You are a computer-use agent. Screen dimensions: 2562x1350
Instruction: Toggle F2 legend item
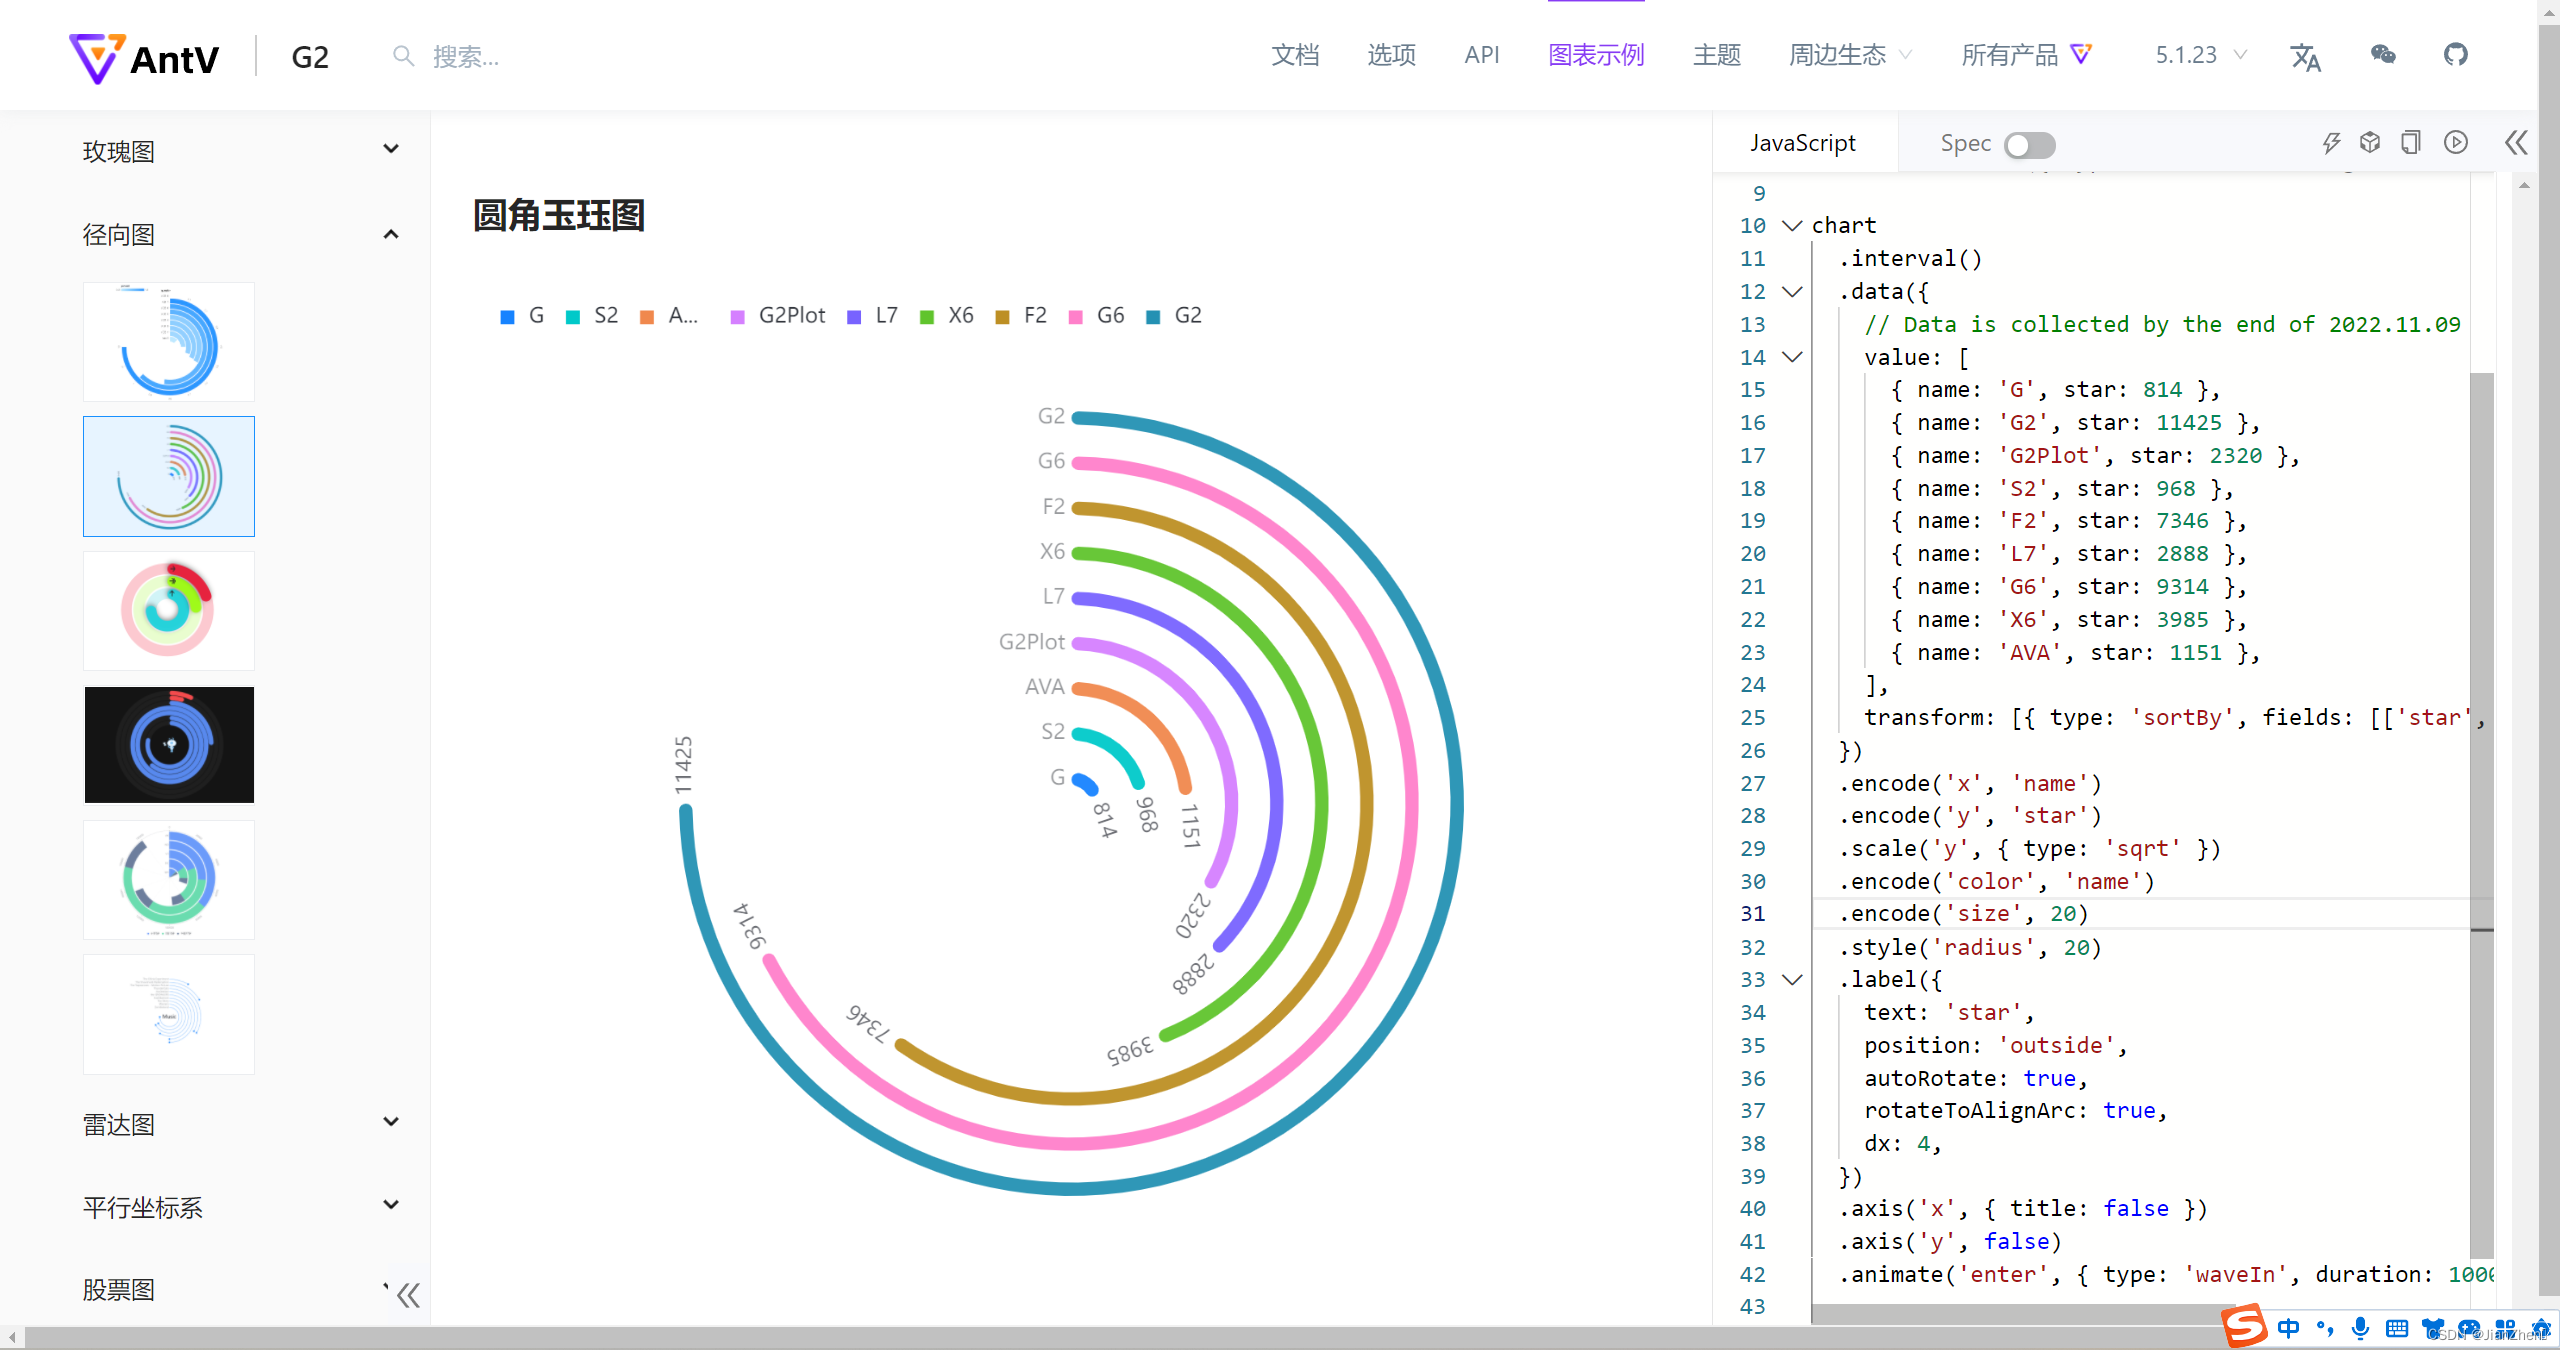point(1022,316)
